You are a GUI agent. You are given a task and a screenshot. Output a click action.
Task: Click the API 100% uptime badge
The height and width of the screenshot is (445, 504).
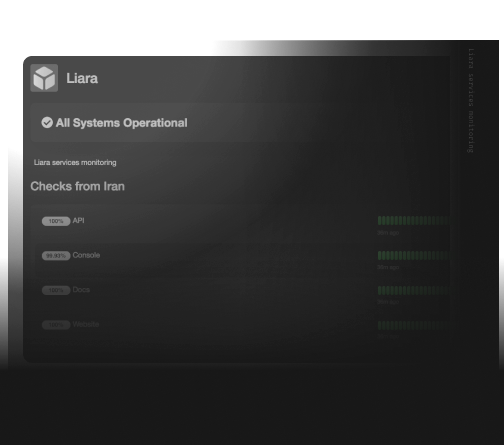coord(56,221)
